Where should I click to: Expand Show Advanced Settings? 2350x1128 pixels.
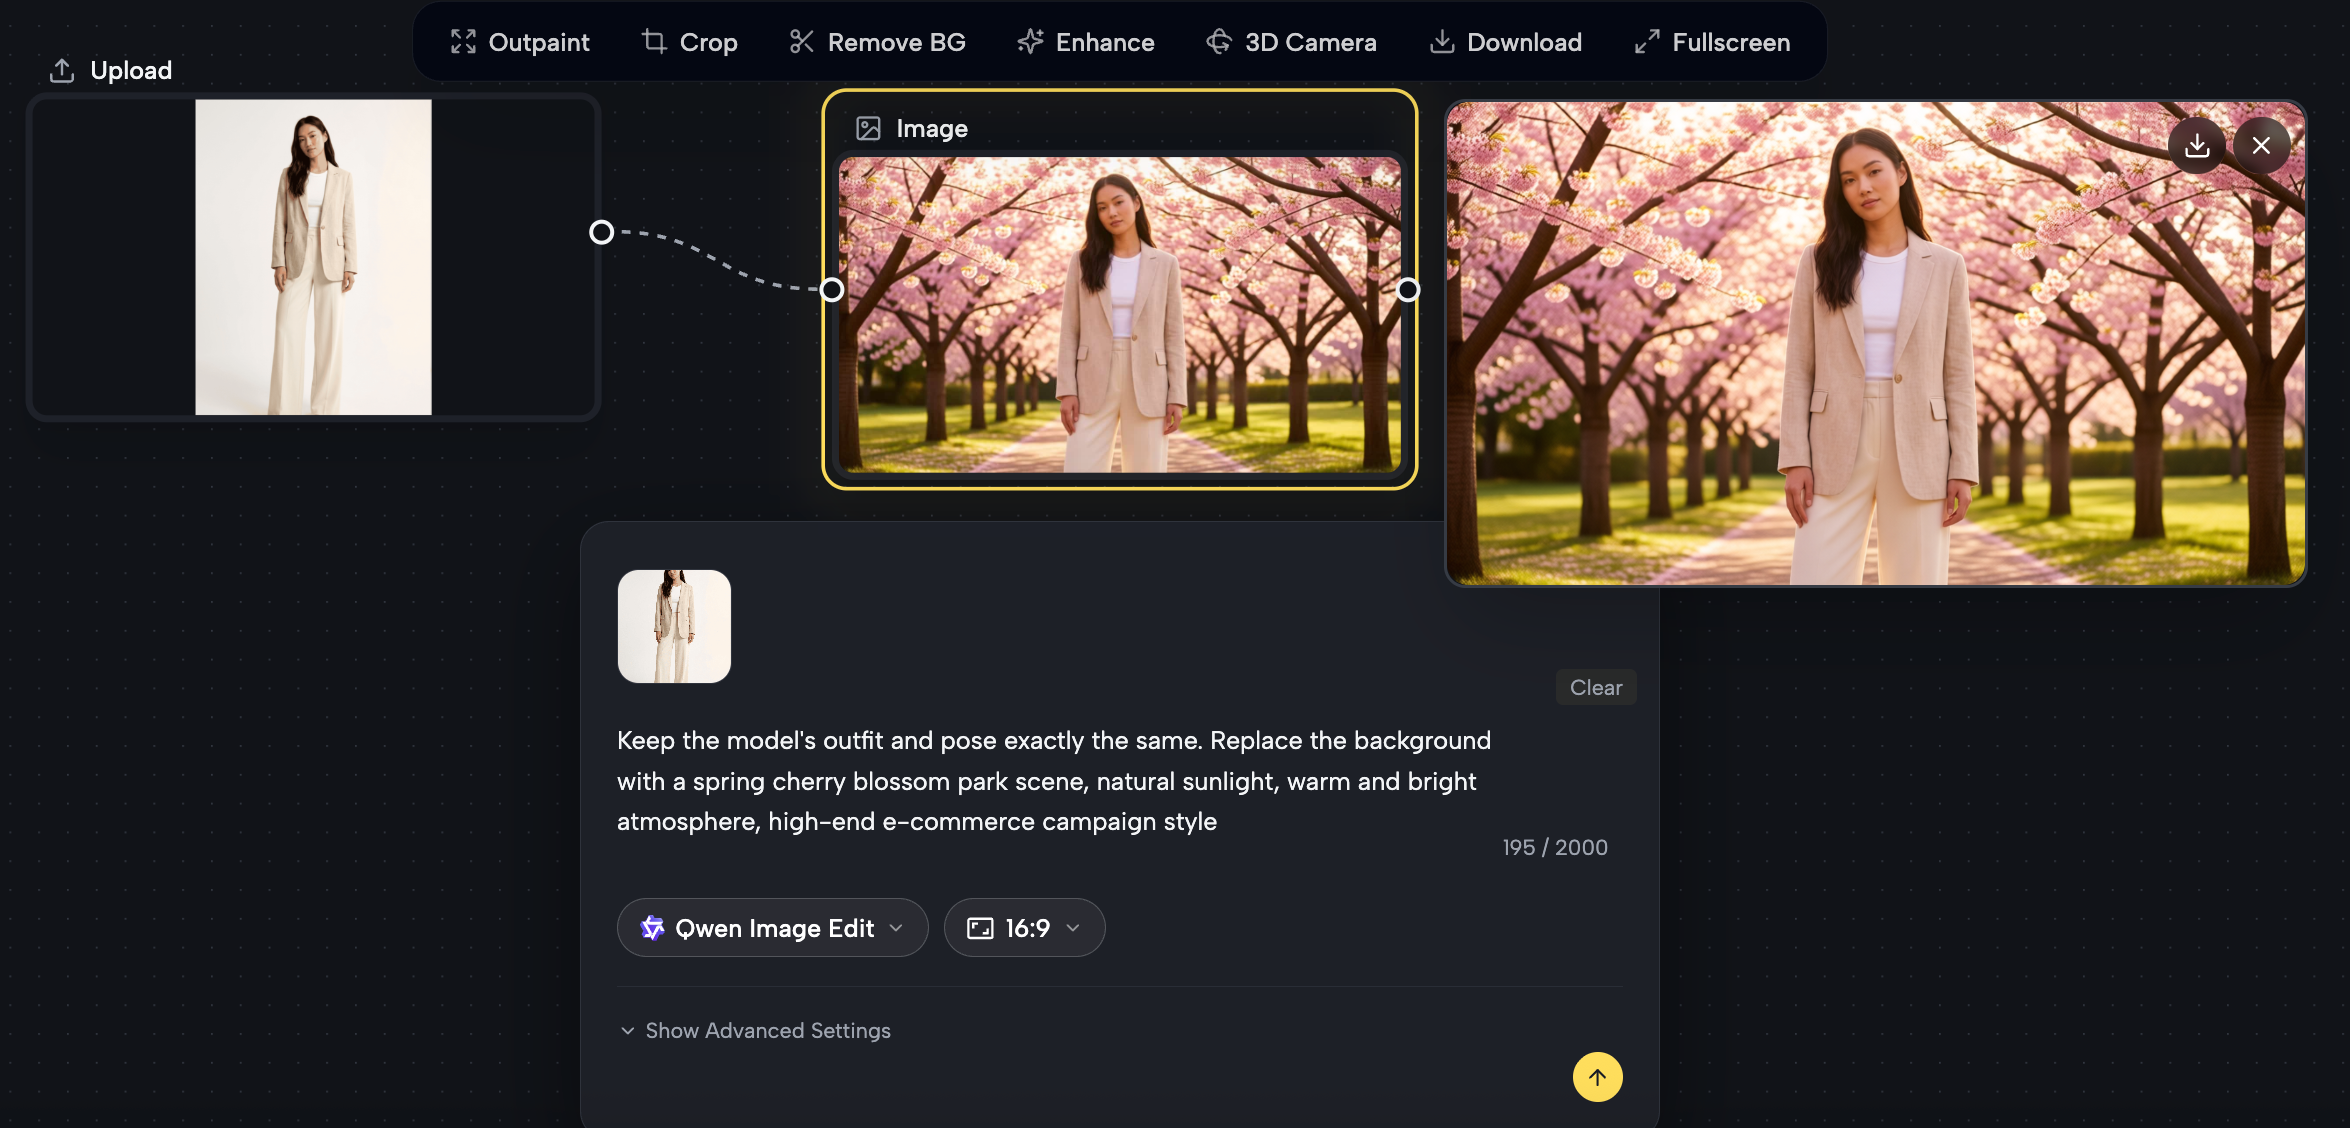755,1030
